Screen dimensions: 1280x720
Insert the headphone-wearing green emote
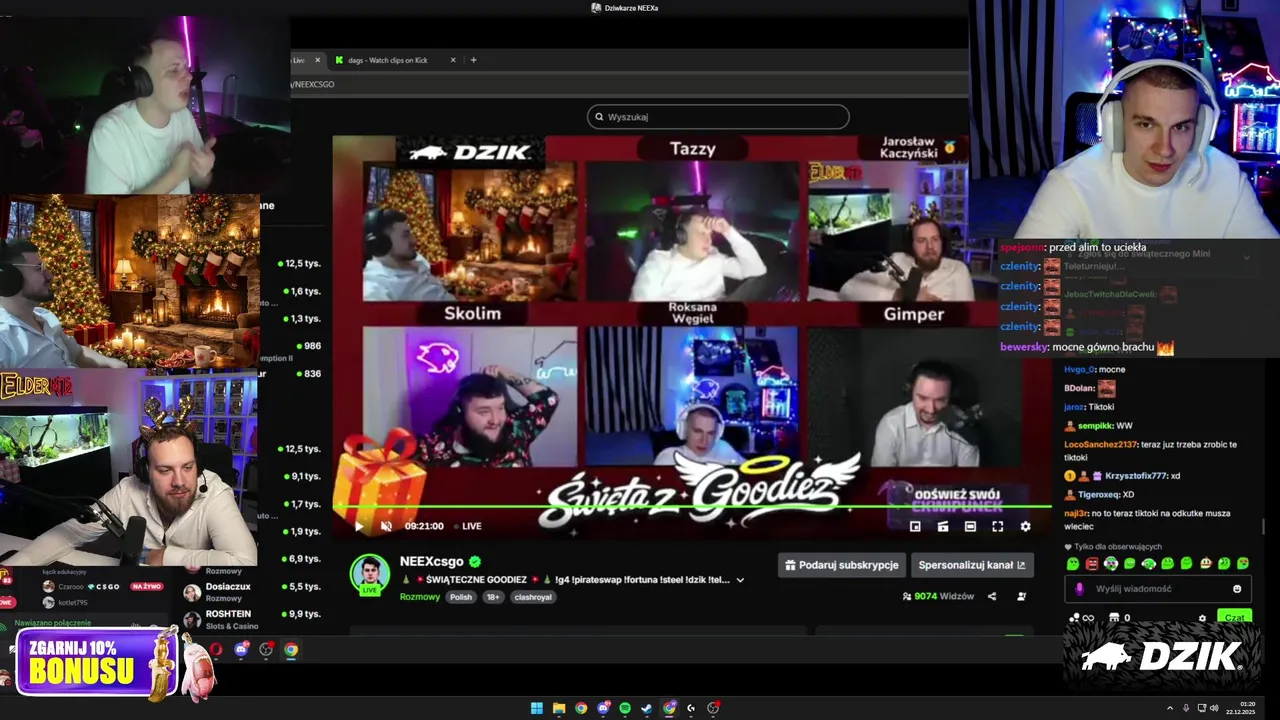(x=1111, y=564)
